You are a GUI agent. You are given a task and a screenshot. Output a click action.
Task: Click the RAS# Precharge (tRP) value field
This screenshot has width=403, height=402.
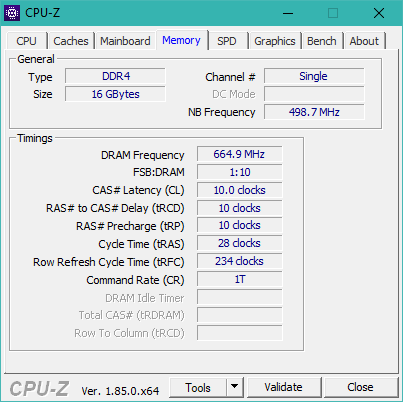click(x=239, y=226)
